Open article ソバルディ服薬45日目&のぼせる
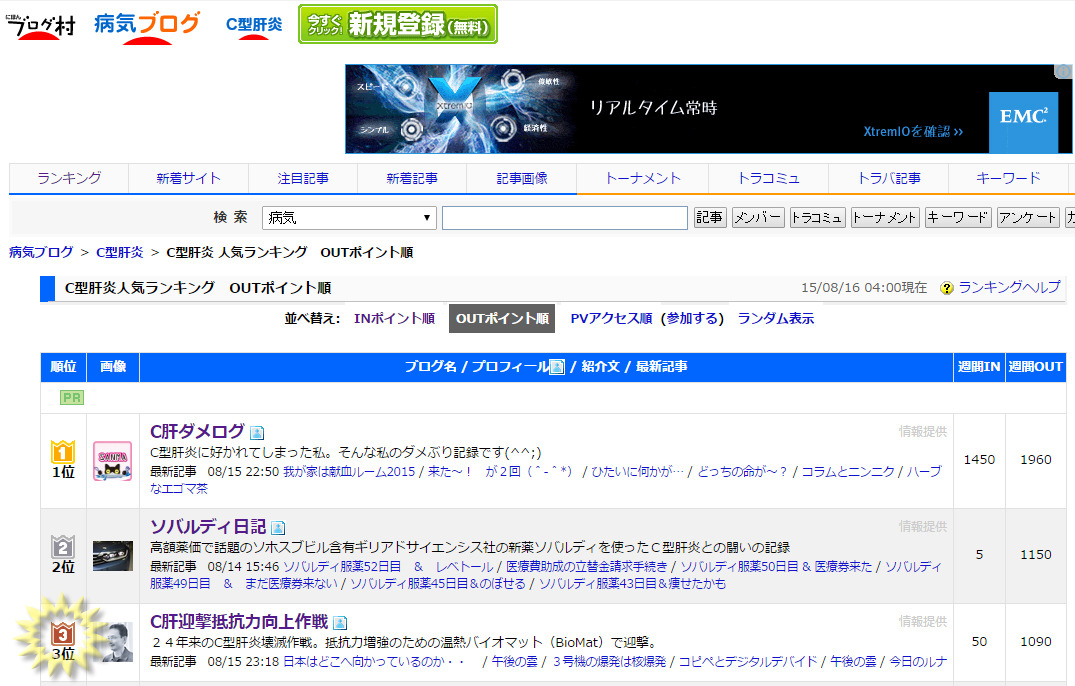This screenshot has height=686, width=1075. tap(438, 583)
